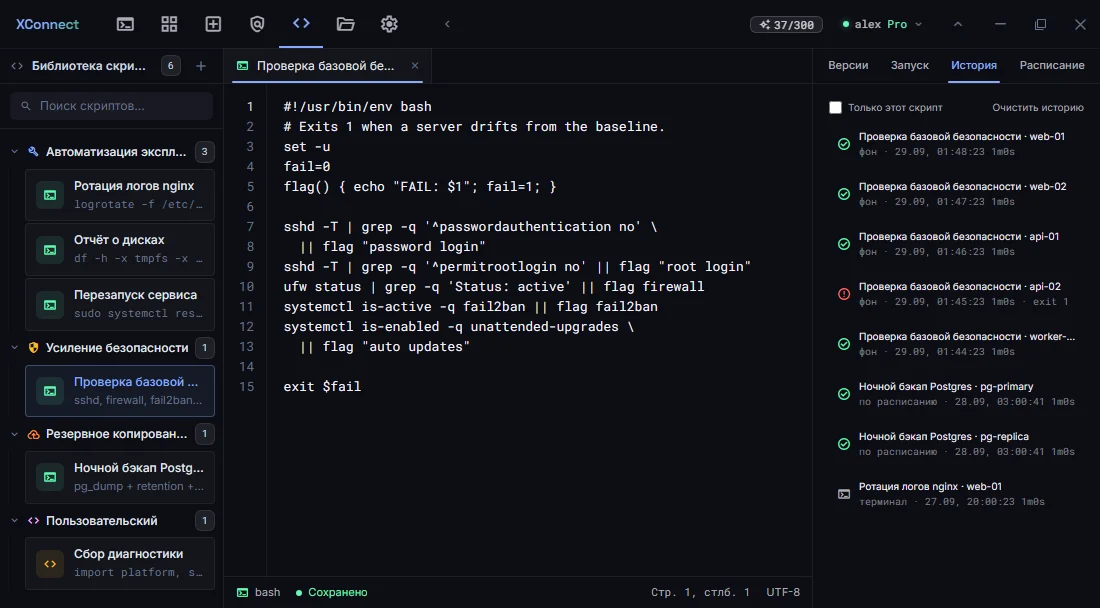The height and width of the screenshot is (608, 1100).
Task: Open the api-01 security check history entry
Action: (957, 243)
